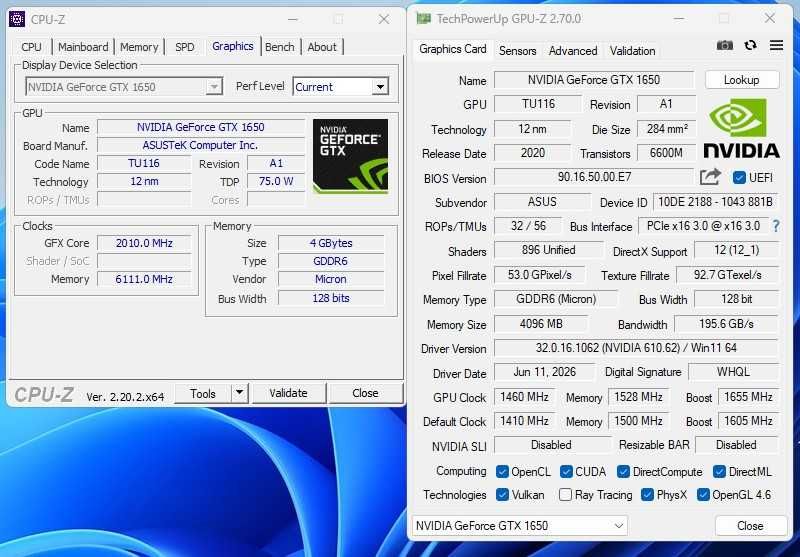The image size is (800, 557).
Task: Click the ASUSTeK Computer Inc. value
Action: pos(201,145)
